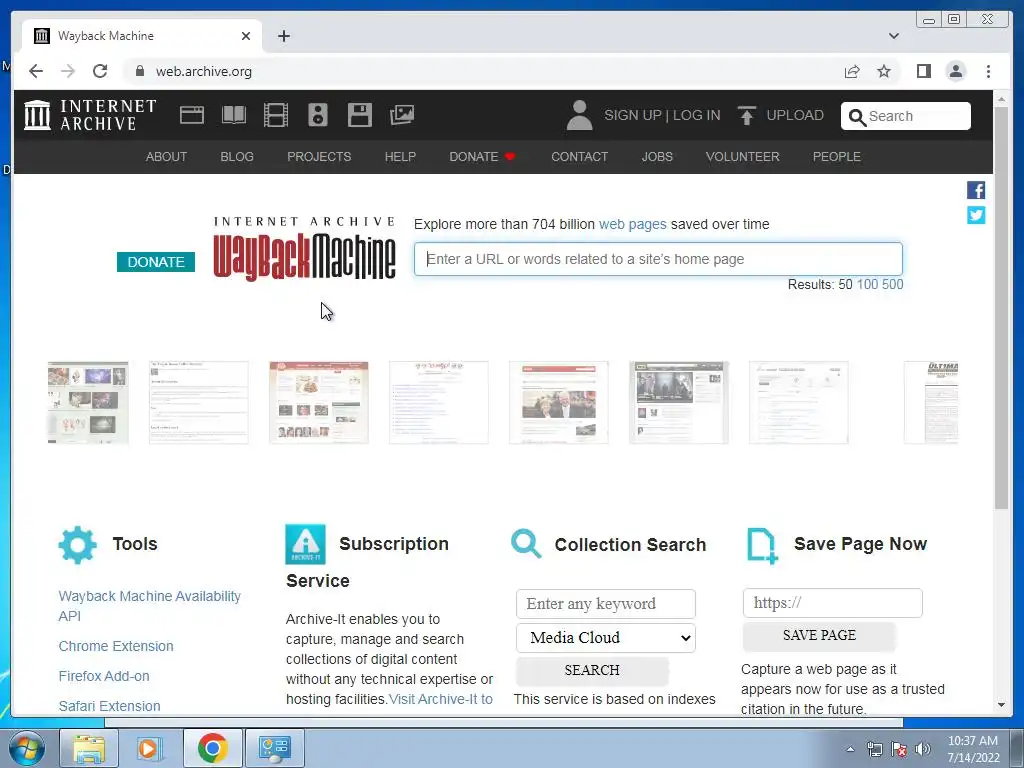Open the Chrome Extension link
This screenshot has width=1024, height=768.
point(116,646)
